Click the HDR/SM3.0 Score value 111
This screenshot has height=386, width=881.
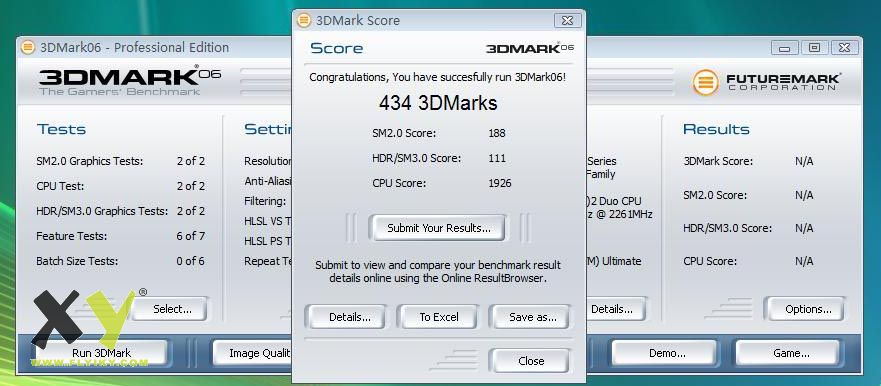[x=497, y=158]
